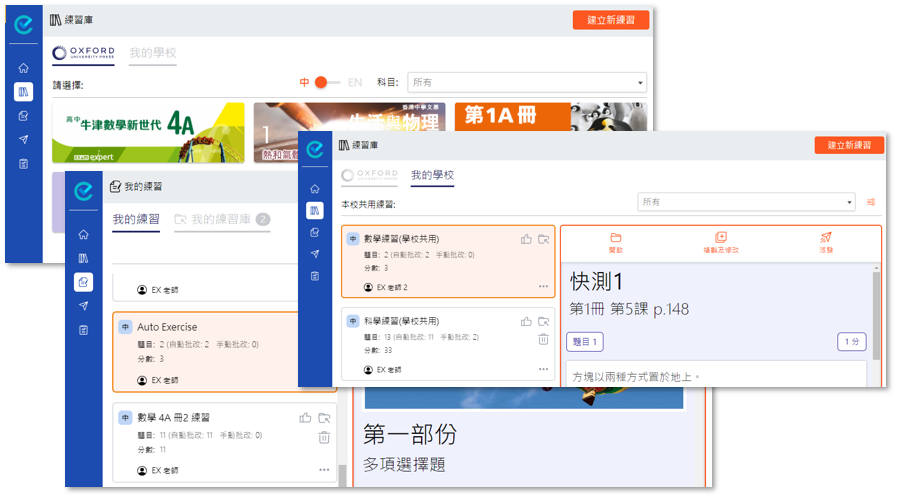Viewport: 898px width, 501px height.
Task: Open more options for 科學練習(學校共用)
Action: click(543, 369)
